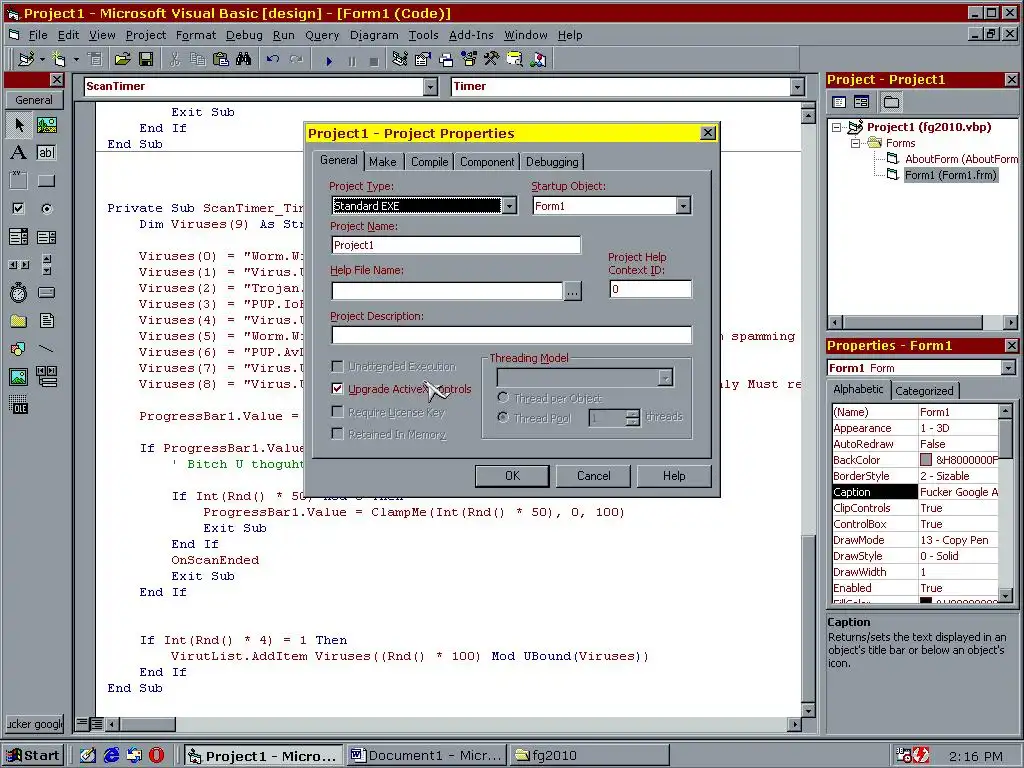Toggle Require License Key checkbox

(x=337, y=412)
